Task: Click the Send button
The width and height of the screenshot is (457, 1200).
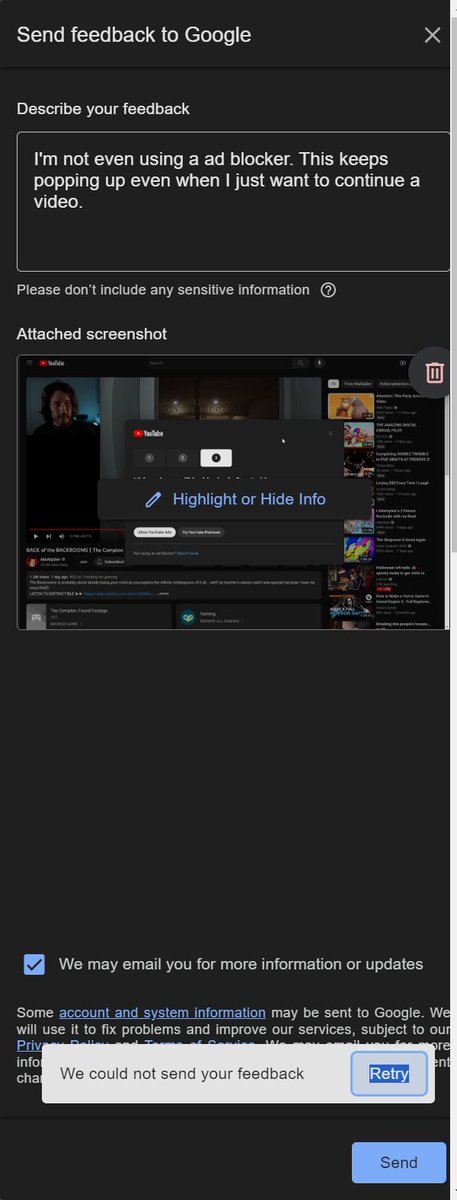Action: point(399,1162)
